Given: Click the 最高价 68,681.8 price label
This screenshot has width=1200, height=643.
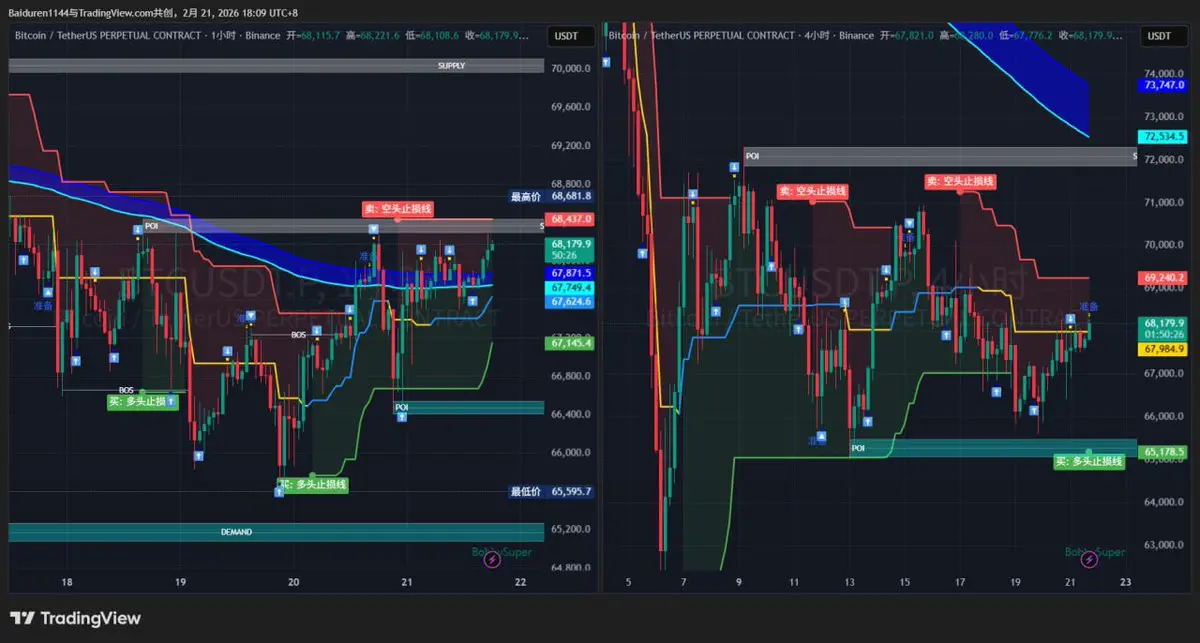Looking at the screenshot, I should [552, 197].
